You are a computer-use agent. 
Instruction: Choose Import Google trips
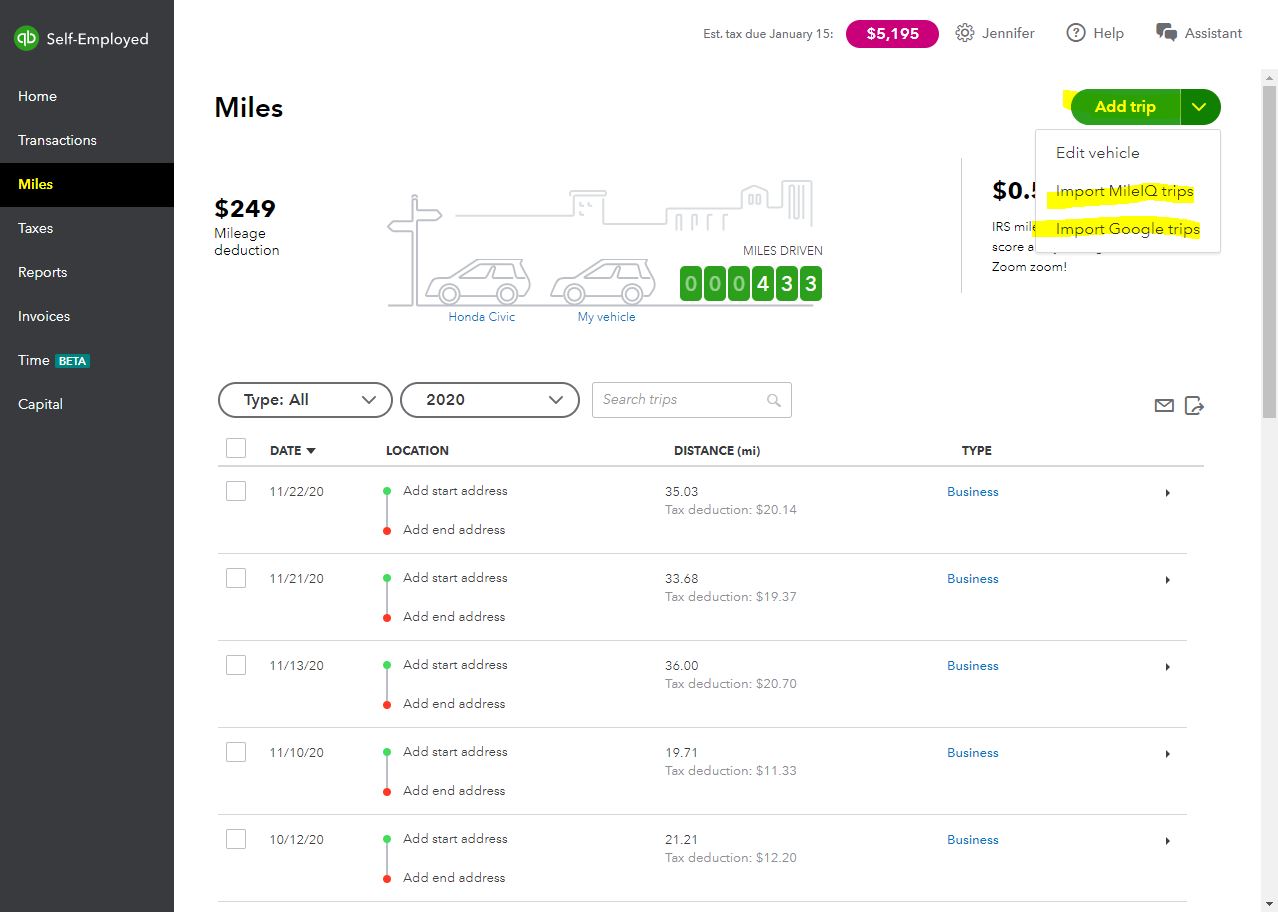tap(1128, 229)
